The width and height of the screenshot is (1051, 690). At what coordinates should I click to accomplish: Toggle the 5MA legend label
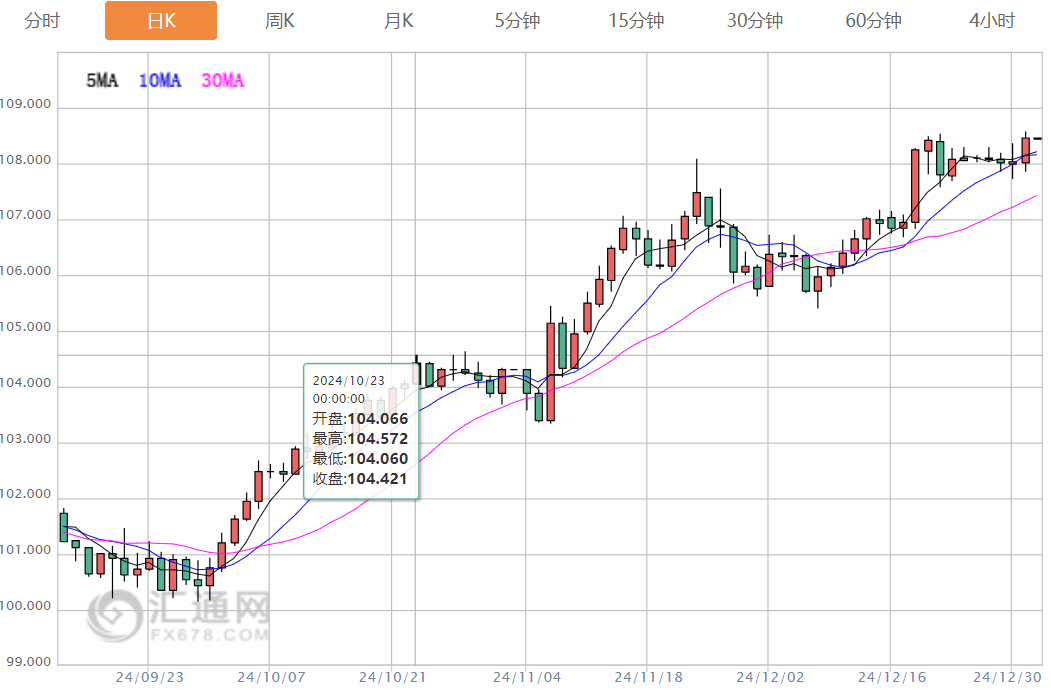102,81
